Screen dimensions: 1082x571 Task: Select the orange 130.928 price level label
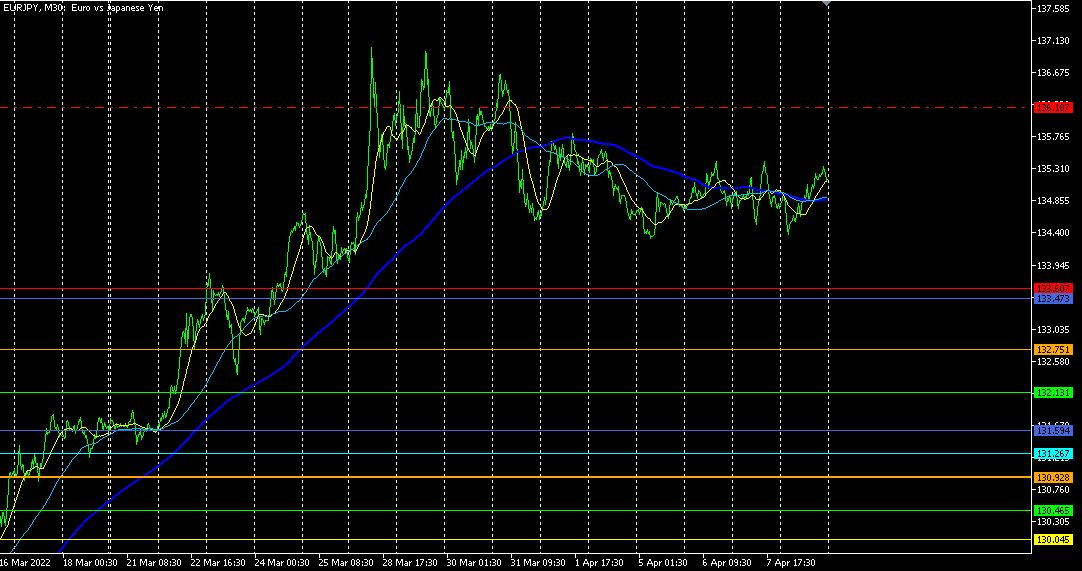(1053, 478)
